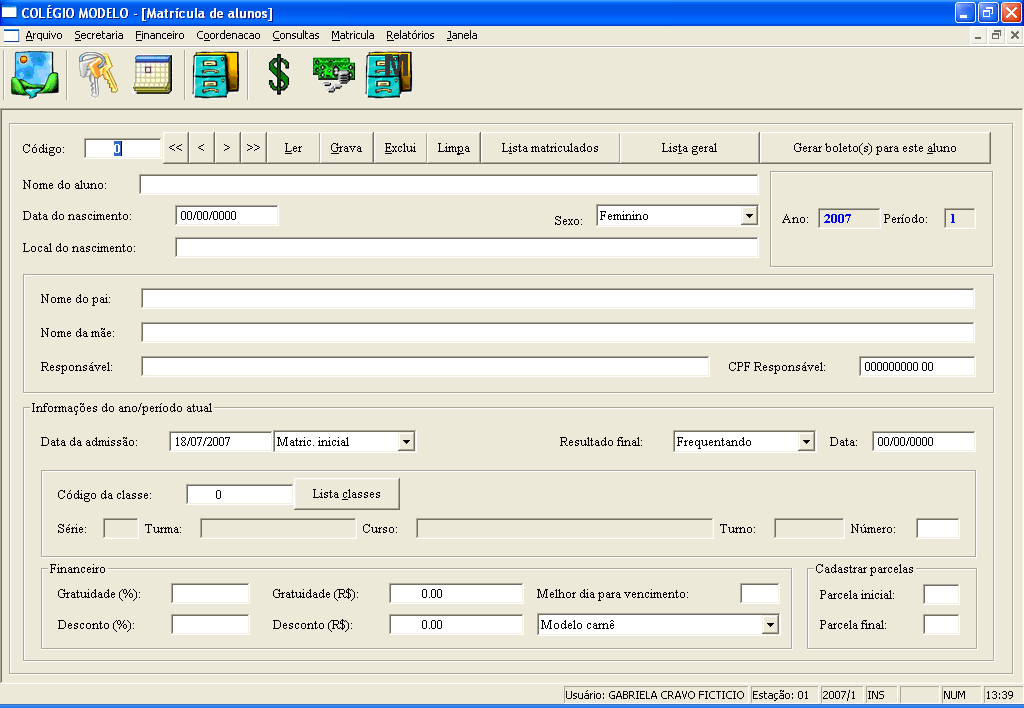Viewport: 1024px width, 708px height.
Task: Click the app icon left of Arquivo menu
Action: click(x=12, y=35)
